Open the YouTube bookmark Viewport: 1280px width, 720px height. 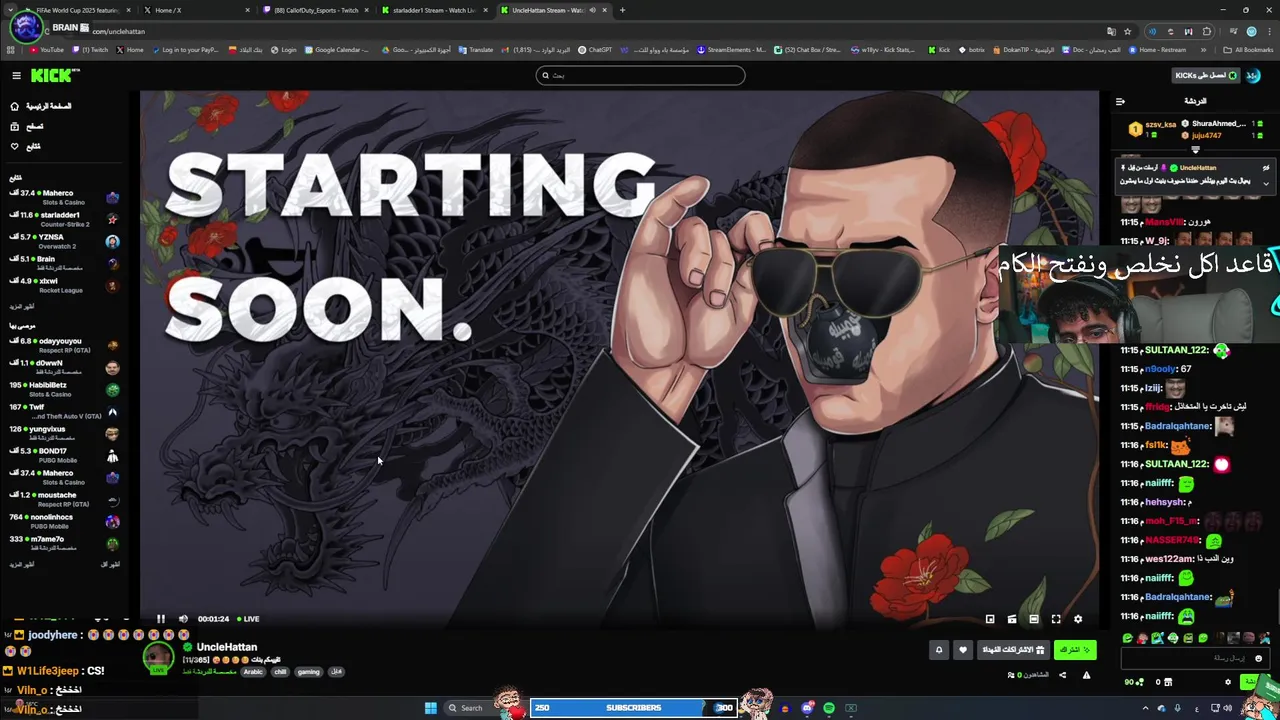(x=47, y=50)
